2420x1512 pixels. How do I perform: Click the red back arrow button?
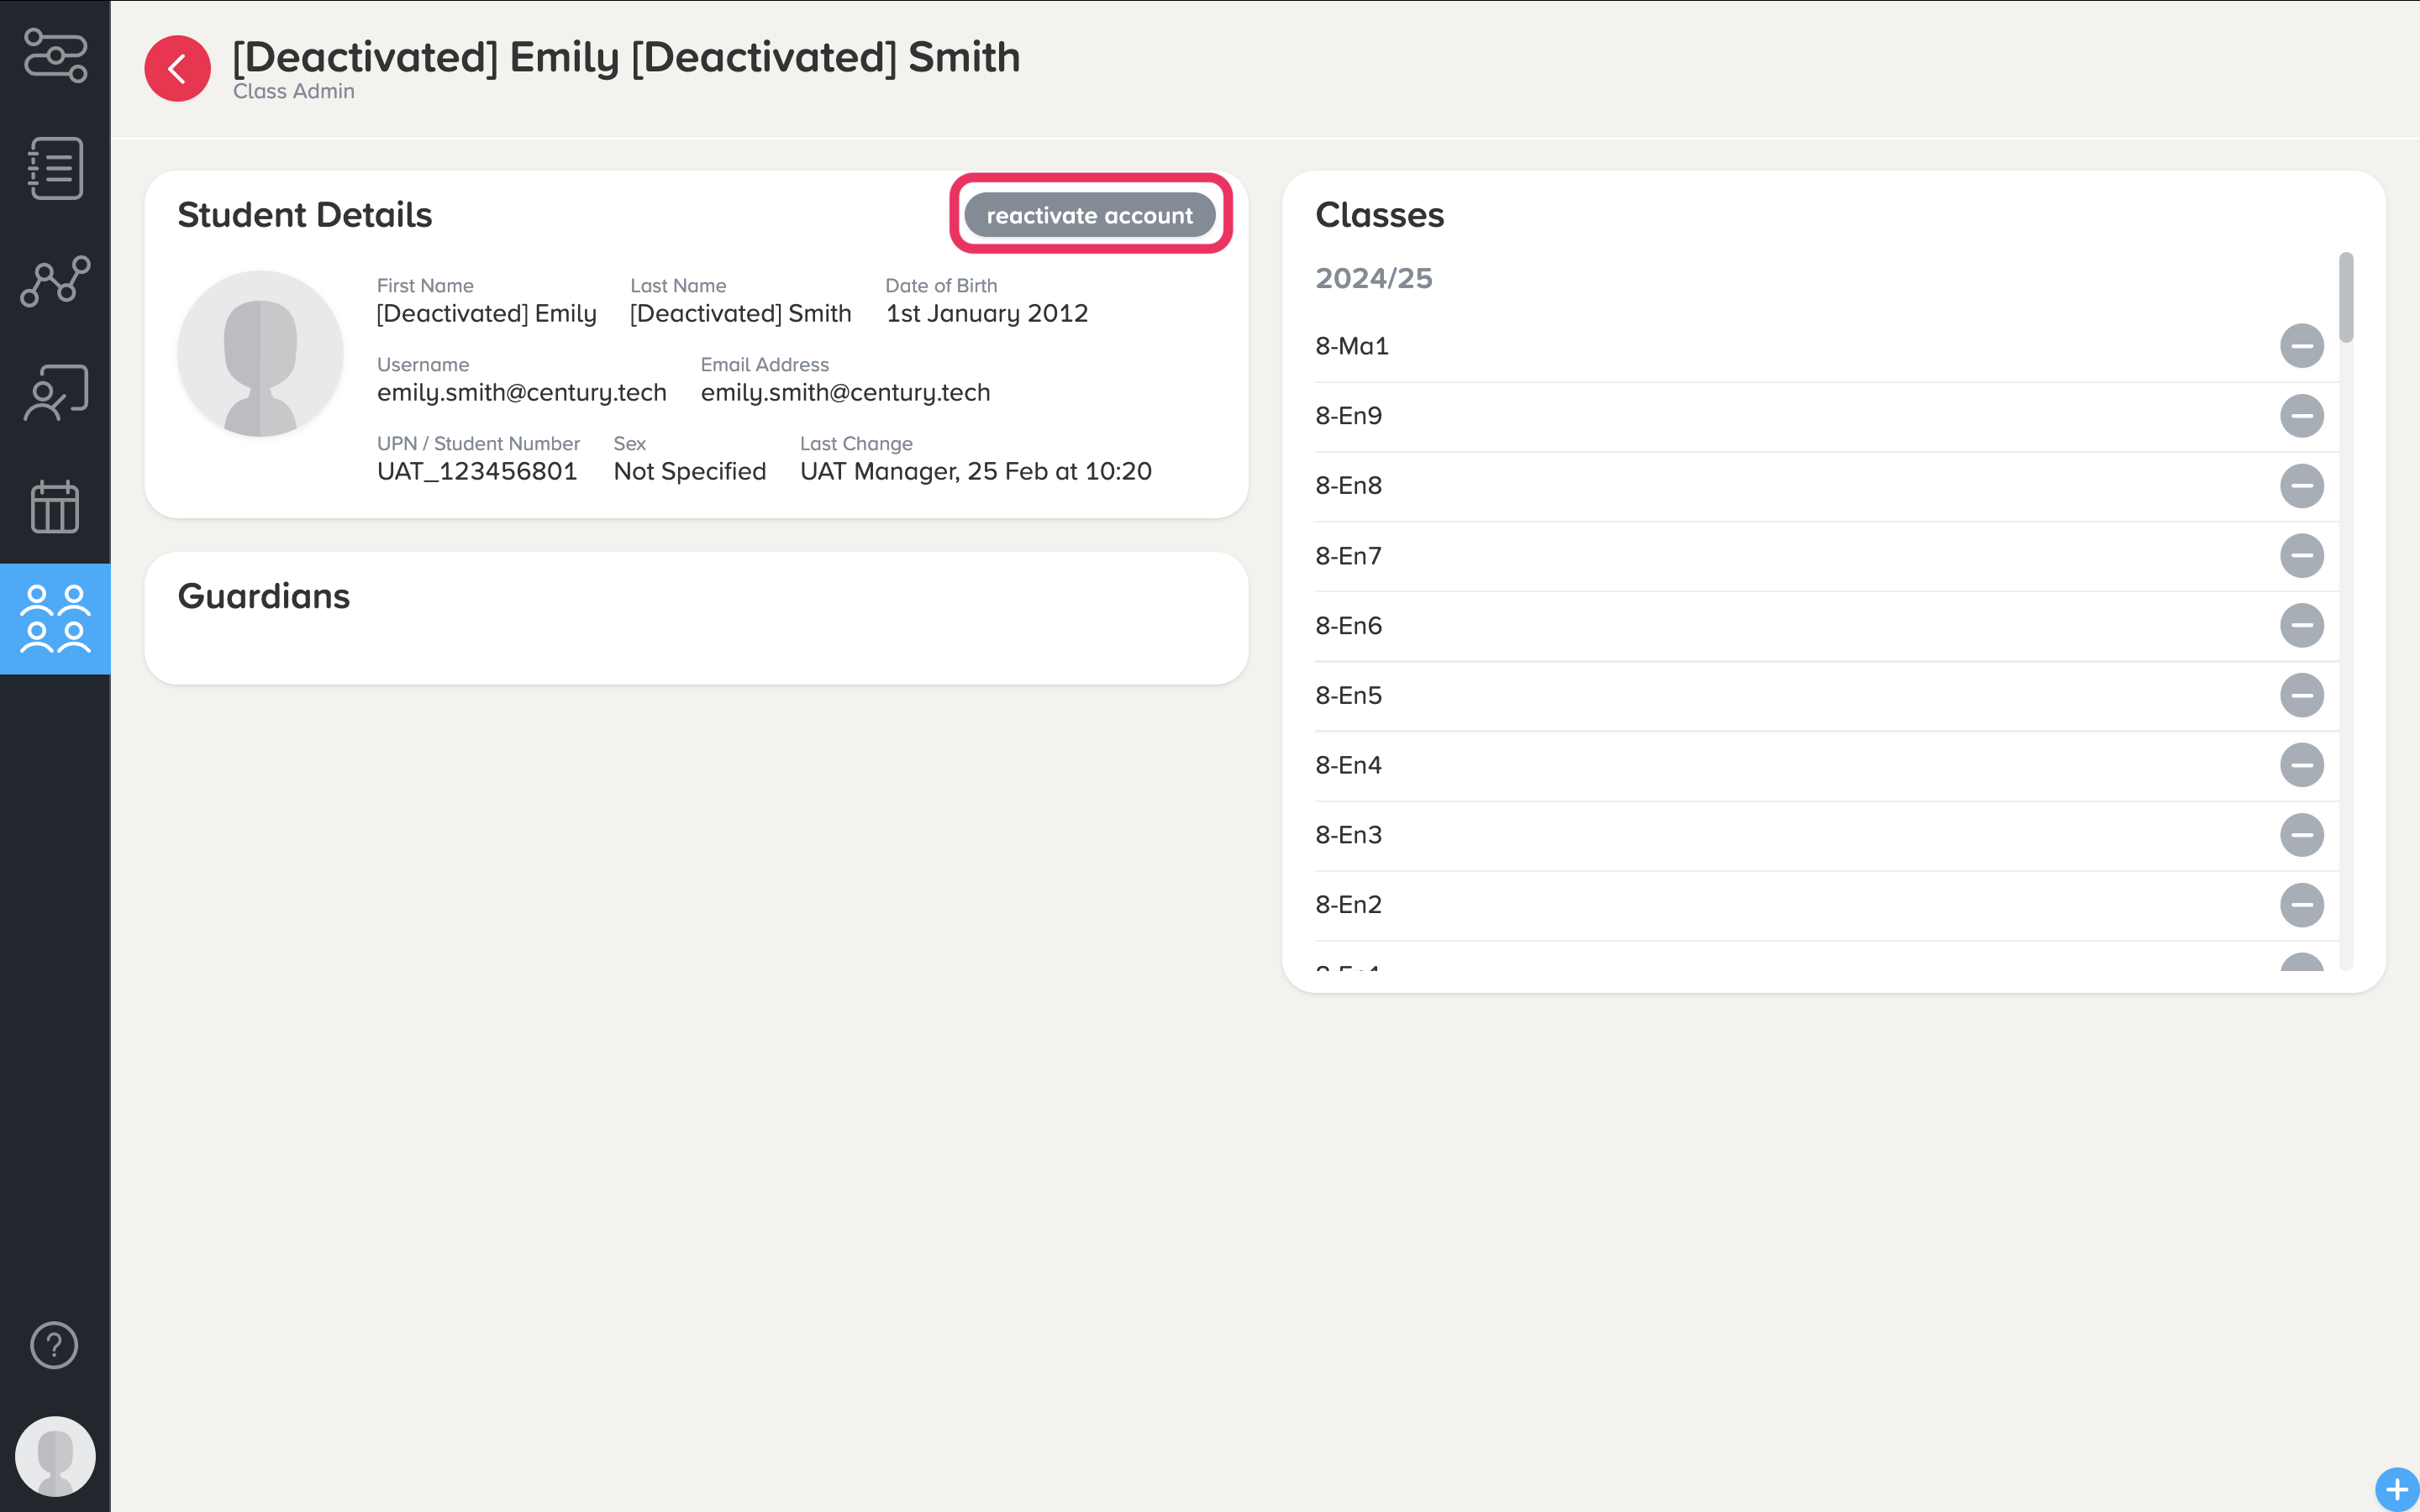(x=177, y=69)
